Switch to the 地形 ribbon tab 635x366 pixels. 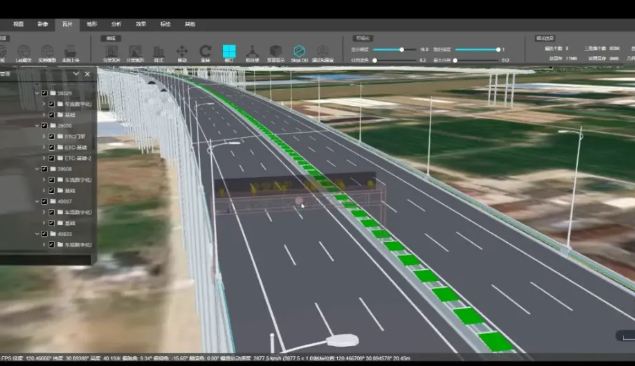[92, 24]
